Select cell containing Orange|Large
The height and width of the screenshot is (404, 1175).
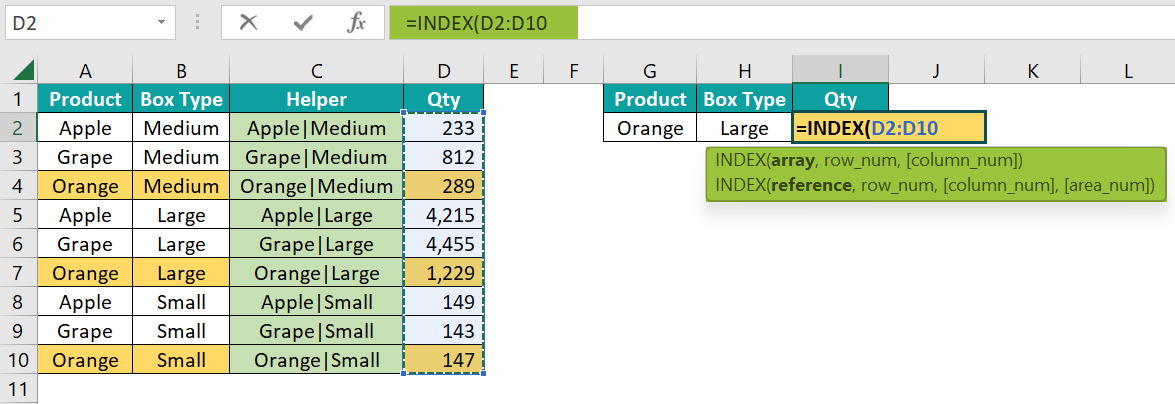pyautogui.click(x=316, y=272)
